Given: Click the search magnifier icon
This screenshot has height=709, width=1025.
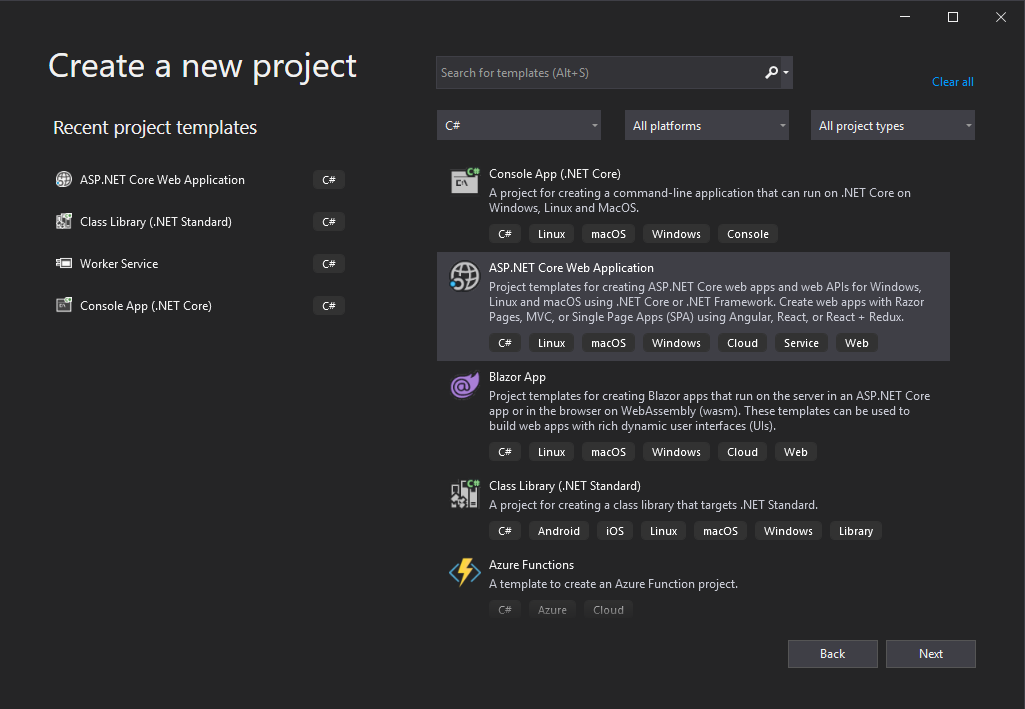Looking at the screenshot, I should pyautogui.click(x=771, y=72).
